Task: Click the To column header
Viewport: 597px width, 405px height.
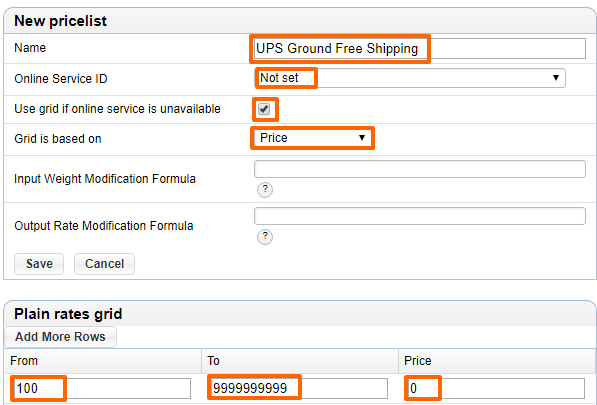Action: click(213, 360)
